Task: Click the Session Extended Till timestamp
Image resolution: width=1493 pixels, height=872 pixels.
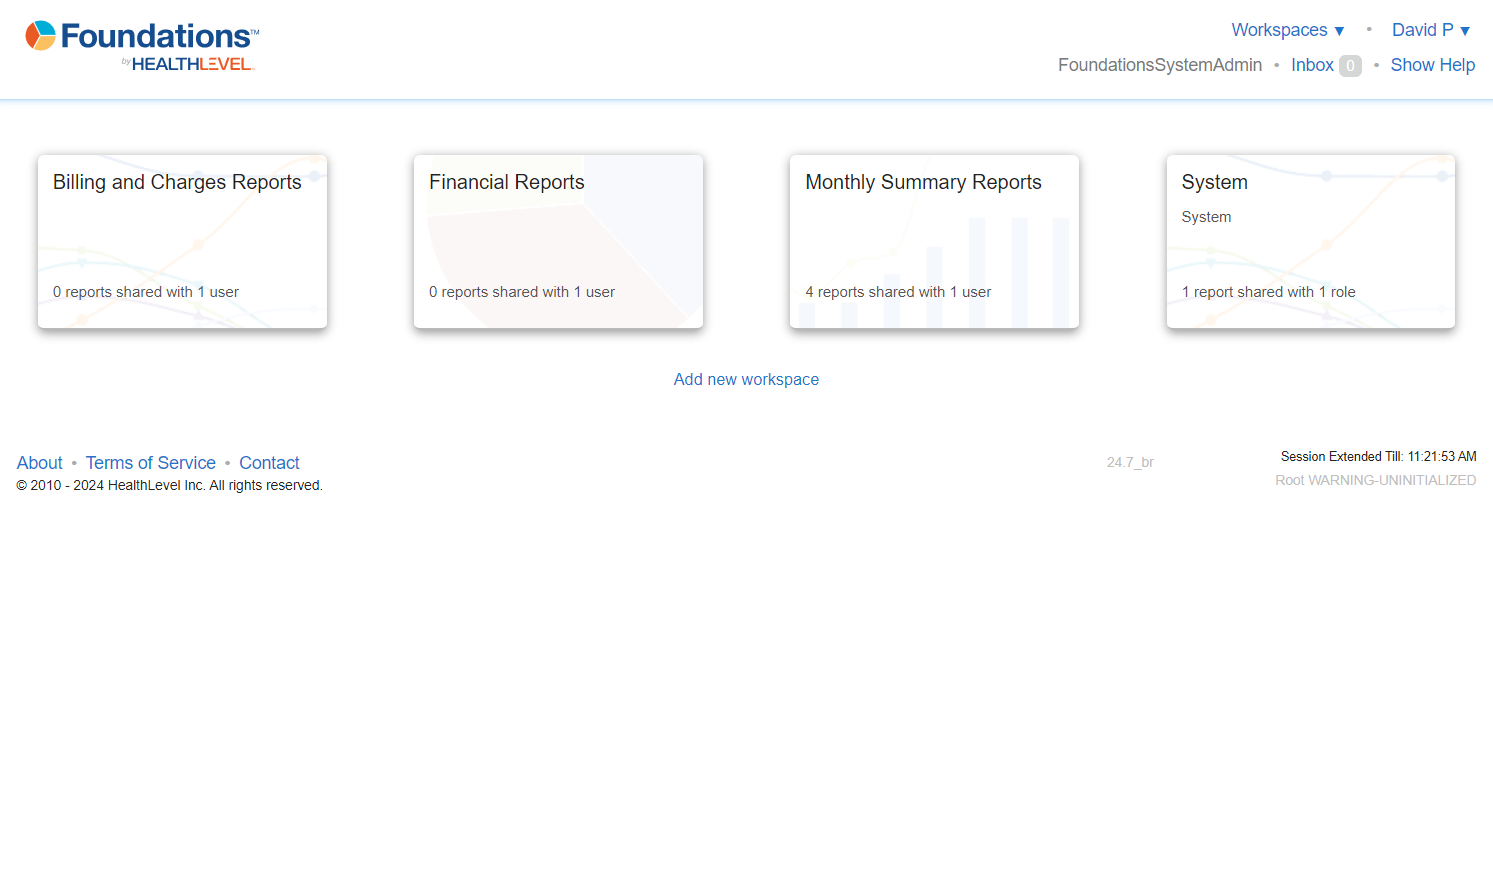Action: pyautogui.click(x=1378, y=456)
